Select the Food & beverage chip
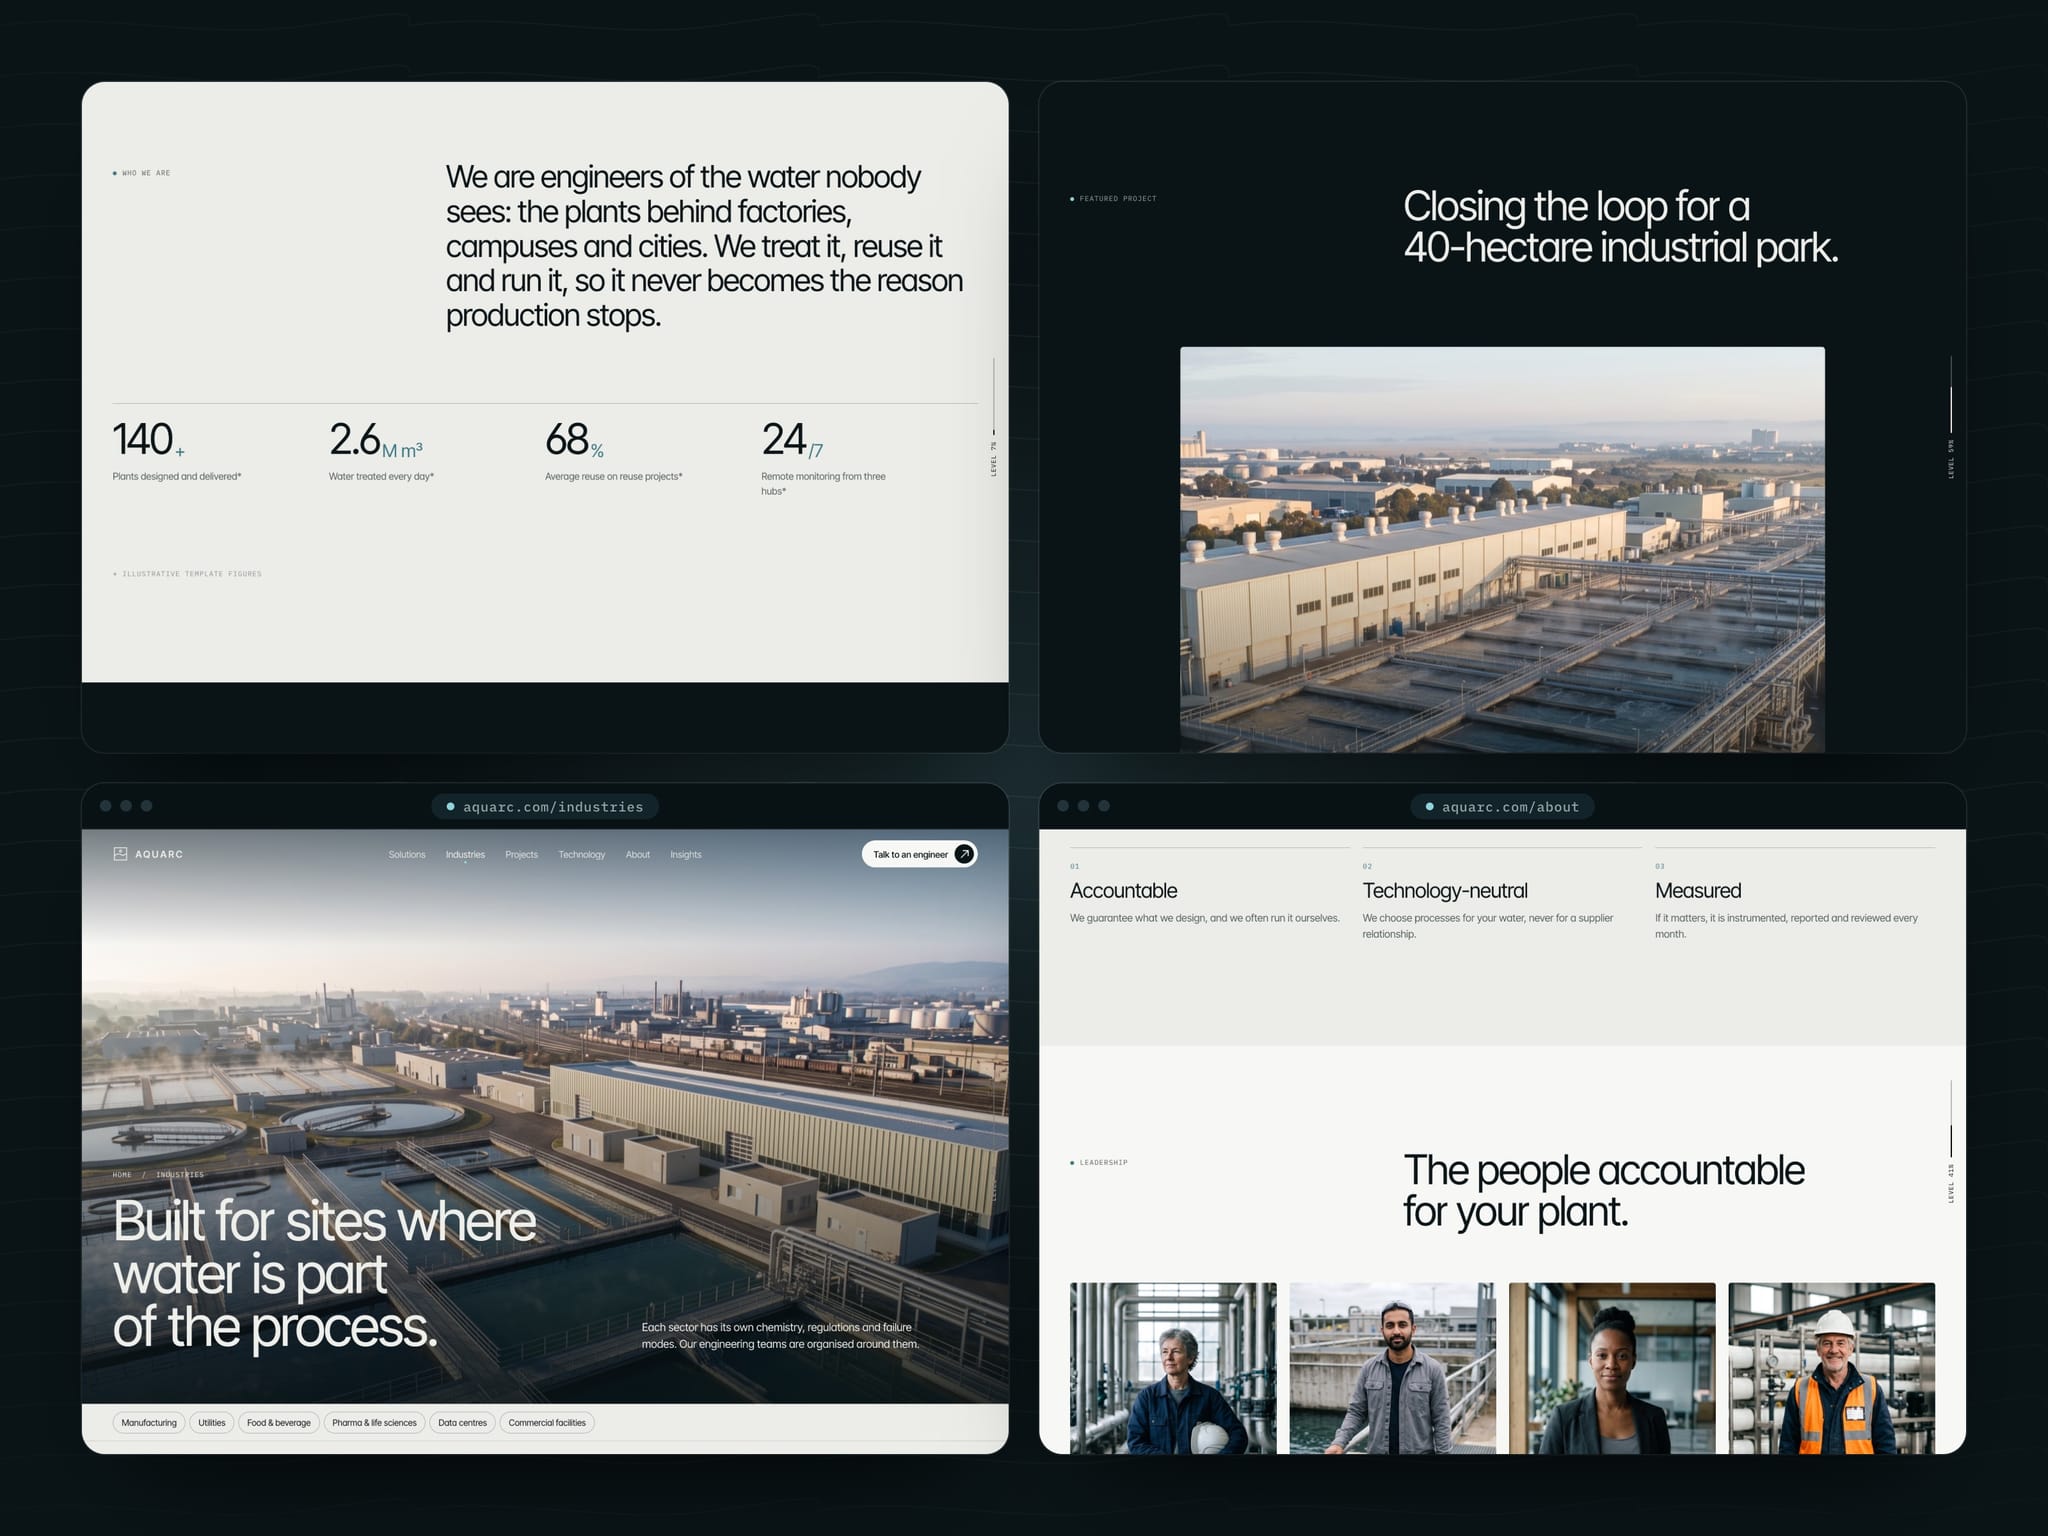 [x=279, y=1423]
